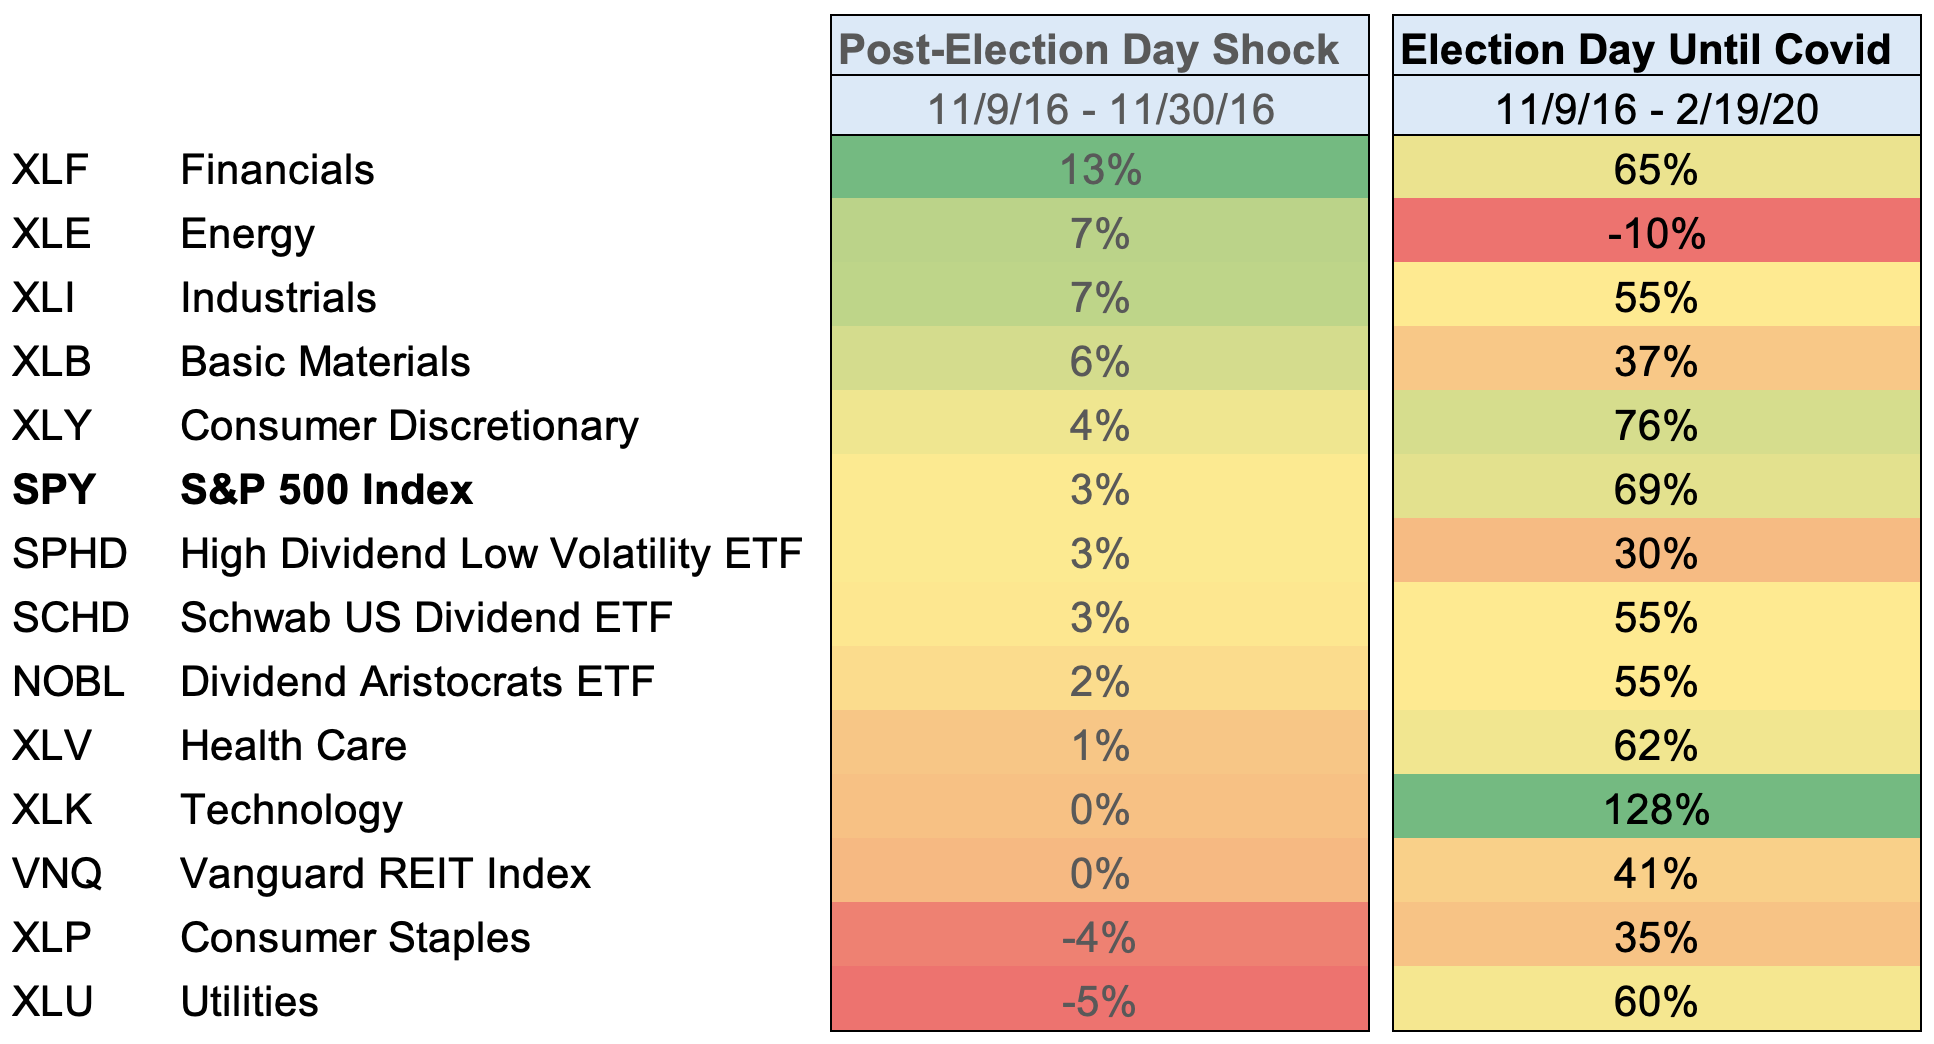Screen dimensions: 1934x1044
Task: Click the Post-Election Day Shock header
Action: pyautogui.click(x=1088, y=49)
